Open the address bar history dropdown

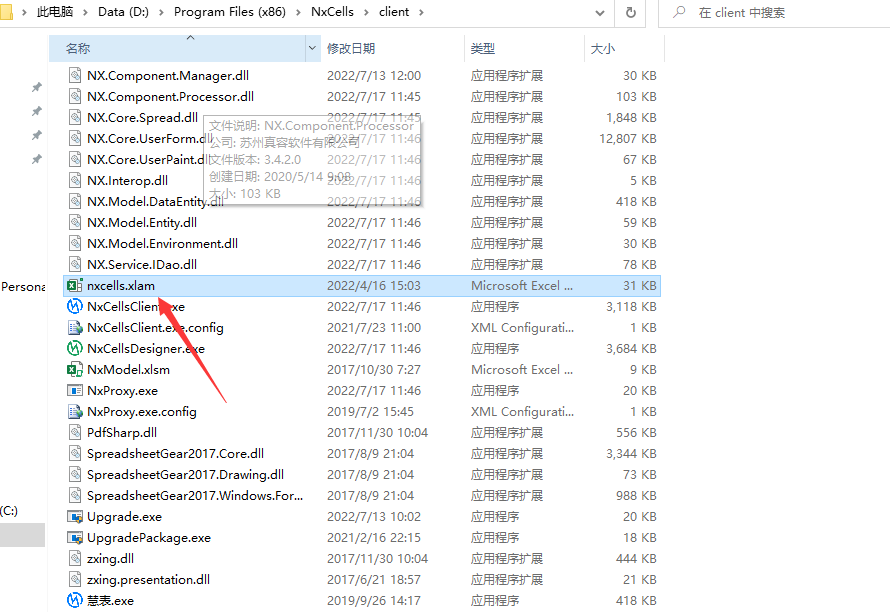coord(602,13)
